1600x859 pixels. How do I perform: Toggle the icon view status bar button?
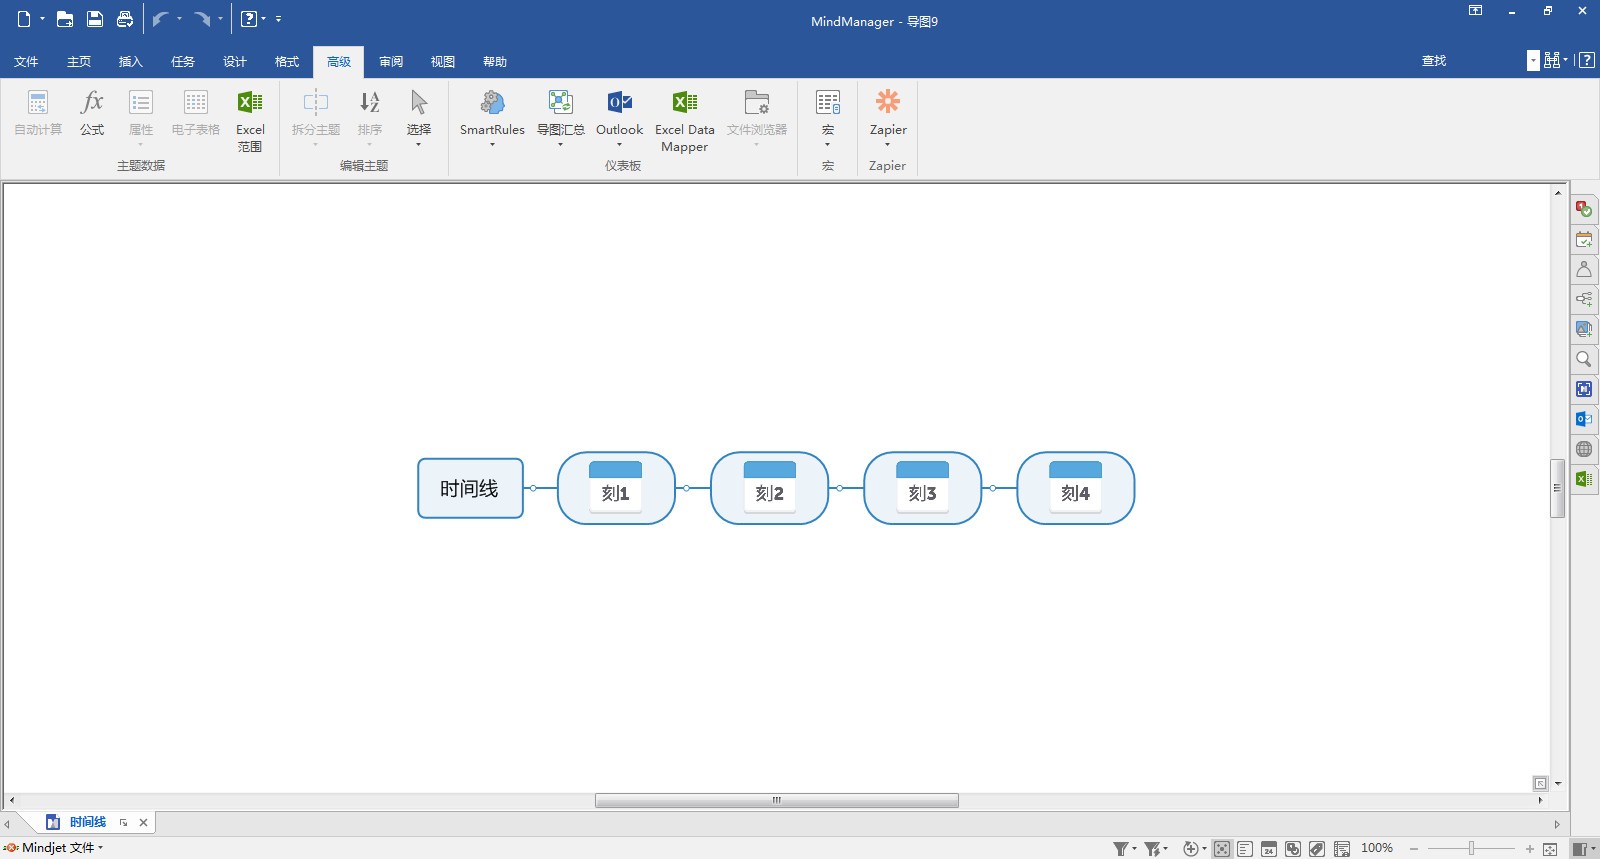tap(1293, 849)
